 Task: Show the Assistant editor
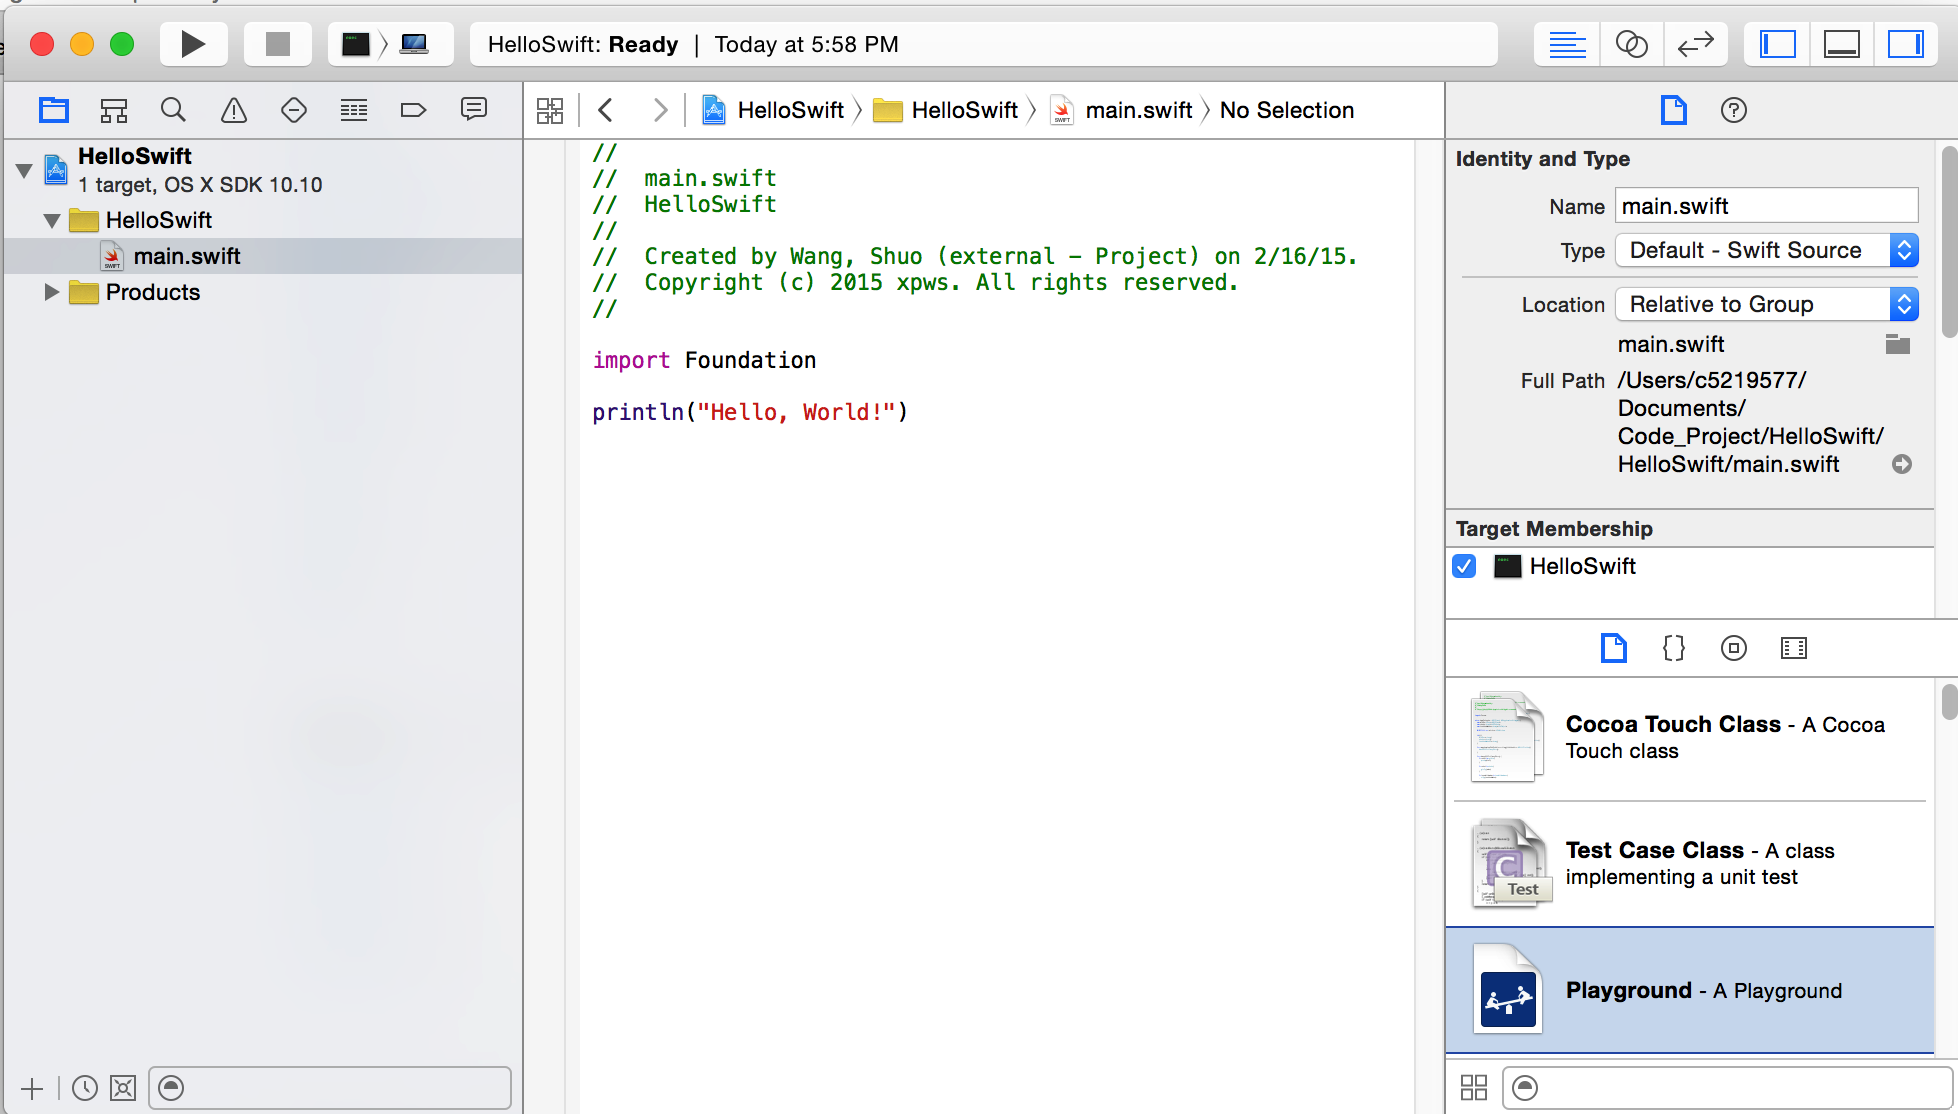(1631, 44)
